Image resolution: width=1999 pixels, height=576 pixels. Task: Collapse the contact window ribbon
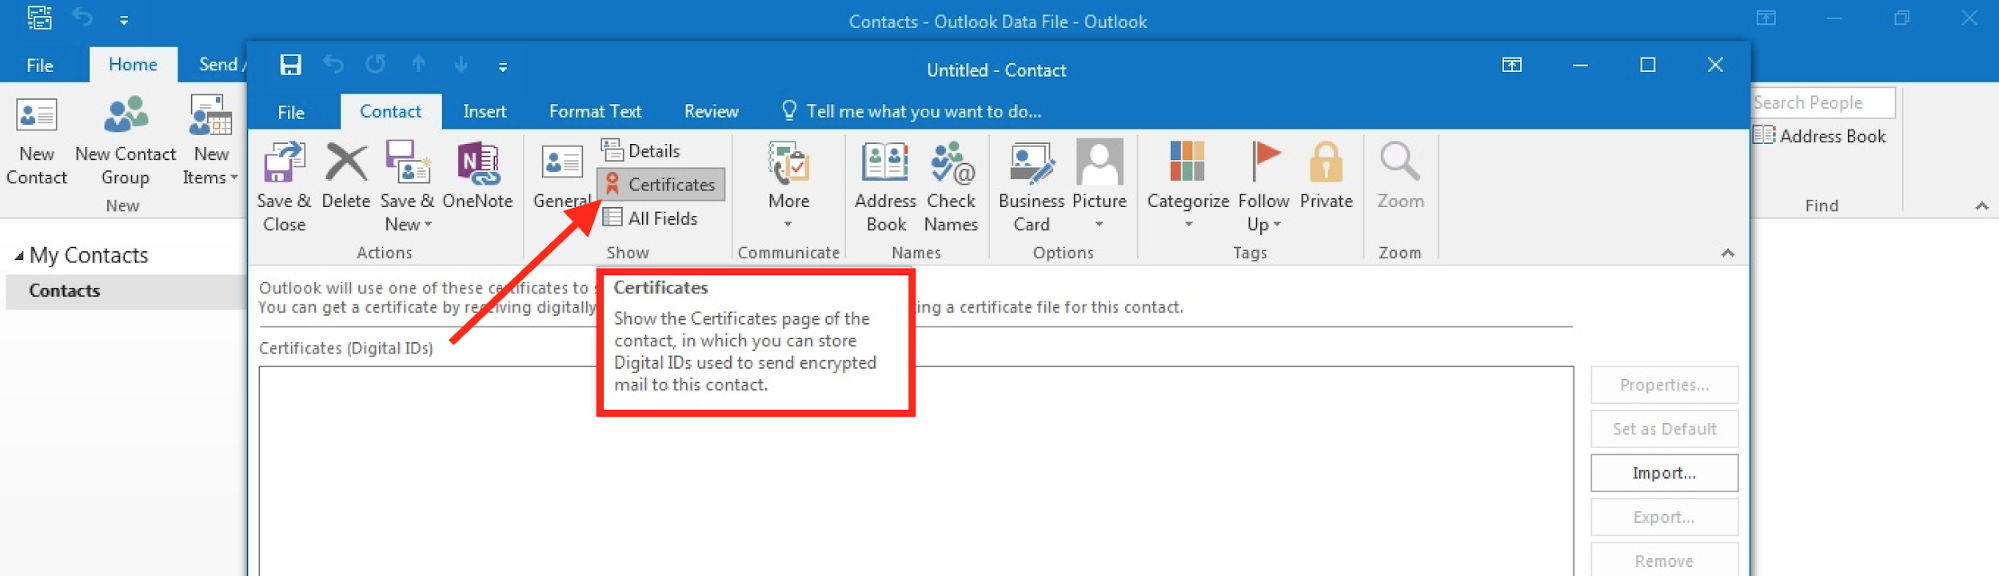pos(1727,253)
